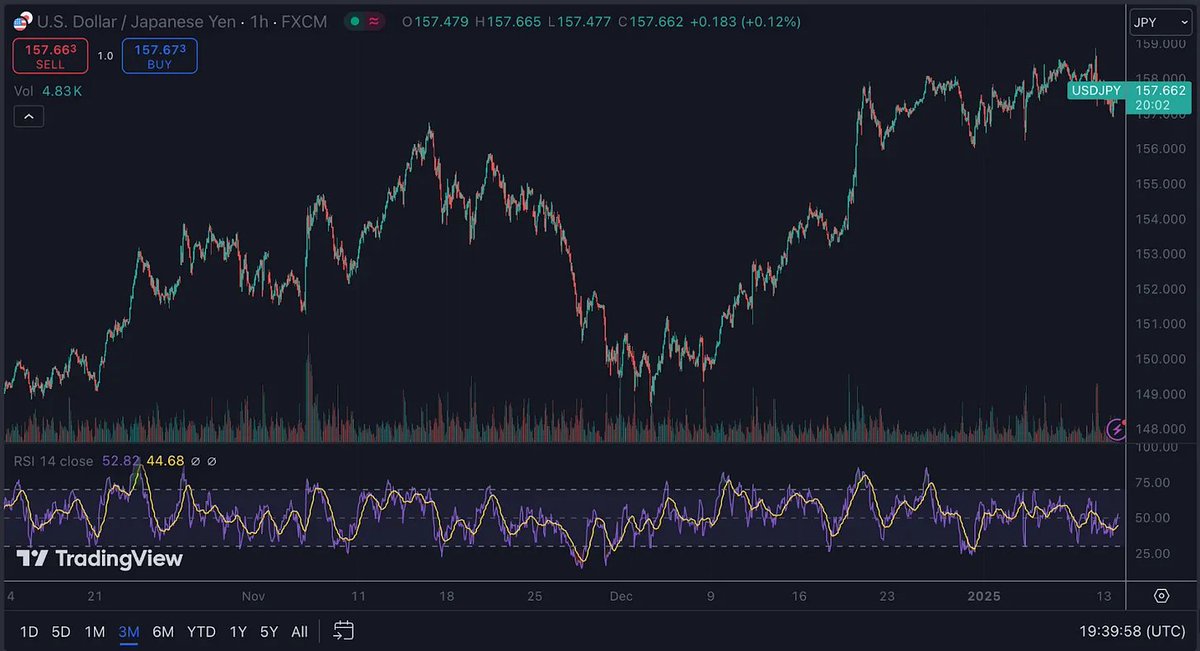Switch to the 1D time range
Image resolution: width=1200 pixels, height=651 pixels.
[29, 631]
